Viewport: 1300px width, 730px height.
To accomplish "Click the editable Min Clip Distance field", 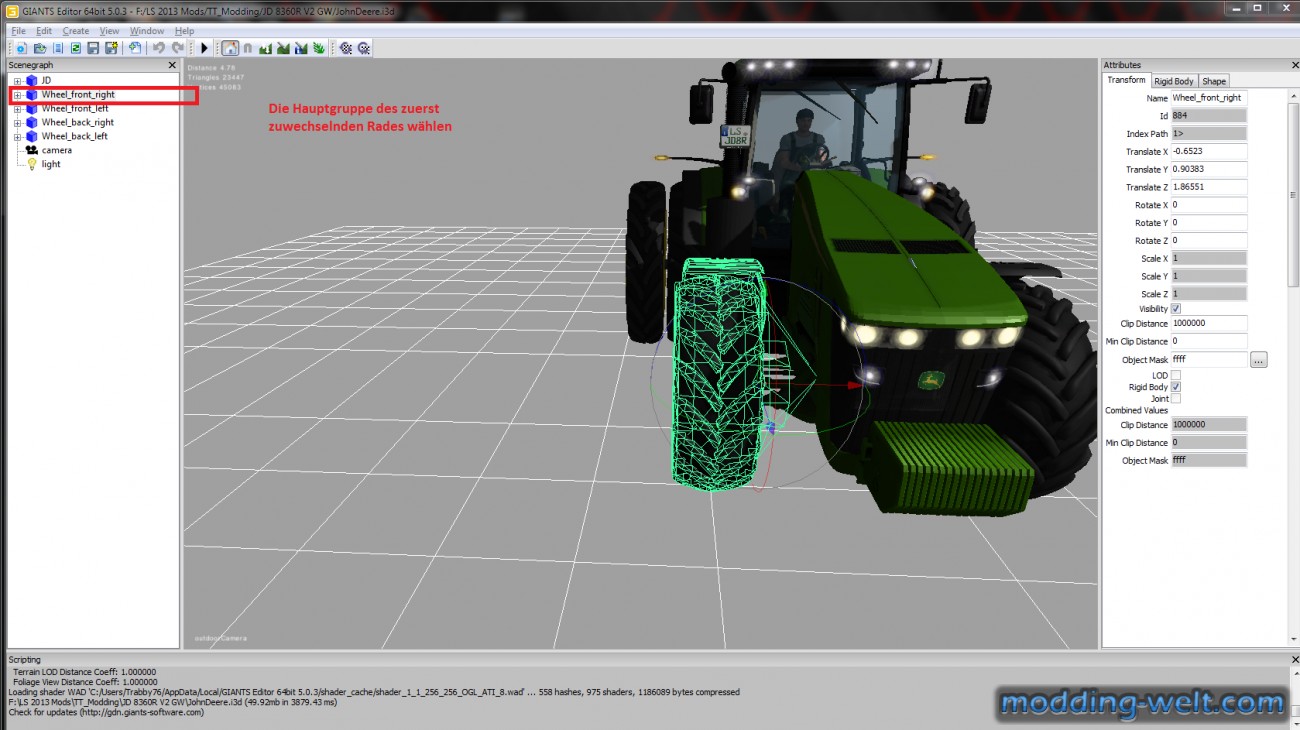I will click(x=1209, y=342).
